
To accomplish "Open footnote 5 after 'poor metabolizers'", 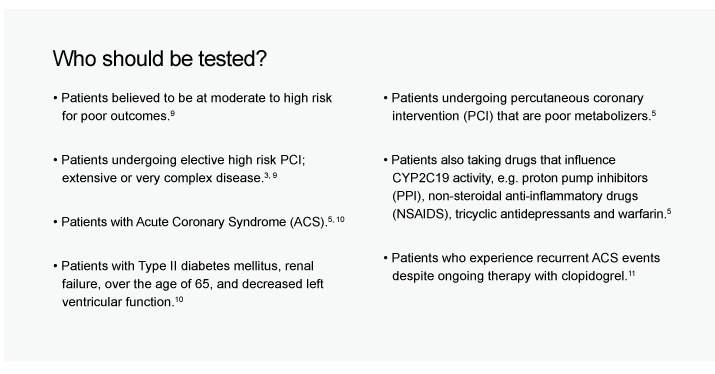I will 653,113.
